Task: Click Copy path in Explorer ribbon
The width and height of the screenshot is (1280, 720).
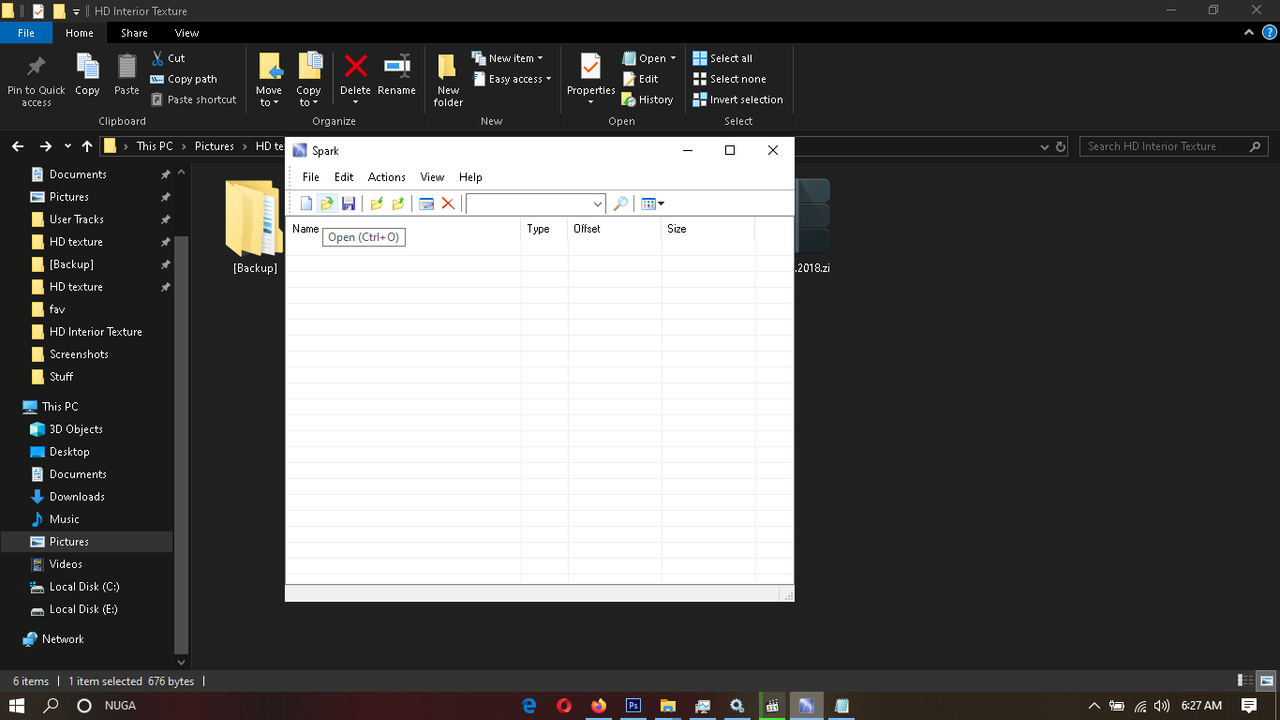Action: click(184, 79)
